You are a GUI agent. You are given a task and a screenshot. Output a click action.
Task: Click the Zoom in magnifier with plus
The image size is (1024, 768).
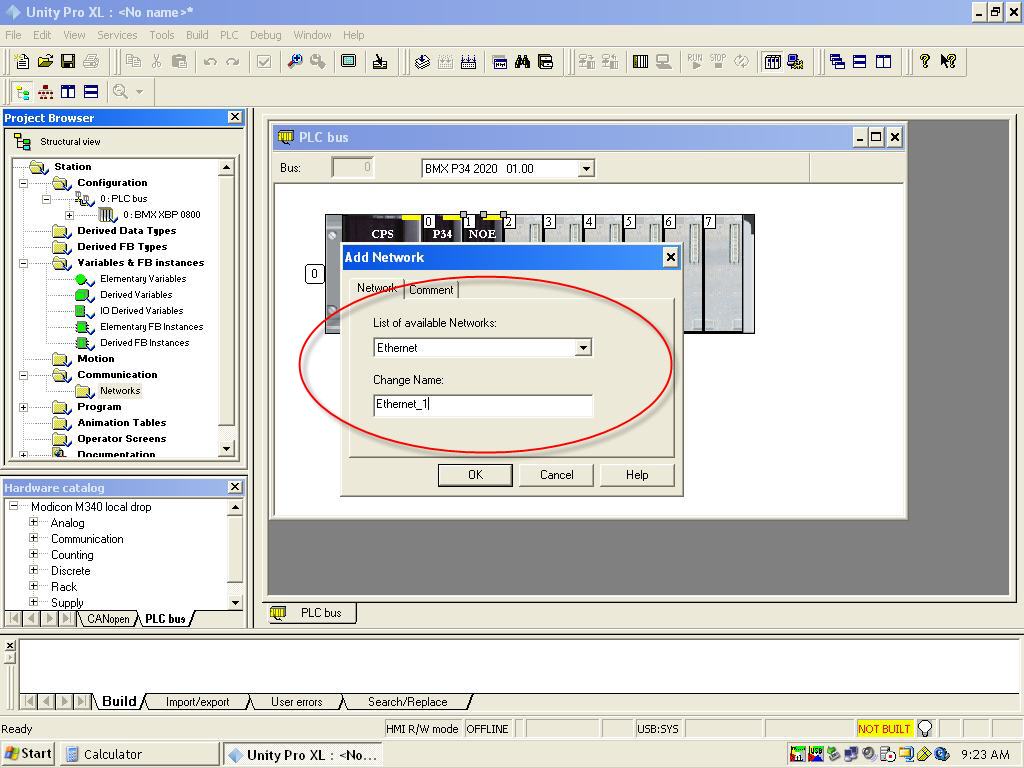[295, 61]
